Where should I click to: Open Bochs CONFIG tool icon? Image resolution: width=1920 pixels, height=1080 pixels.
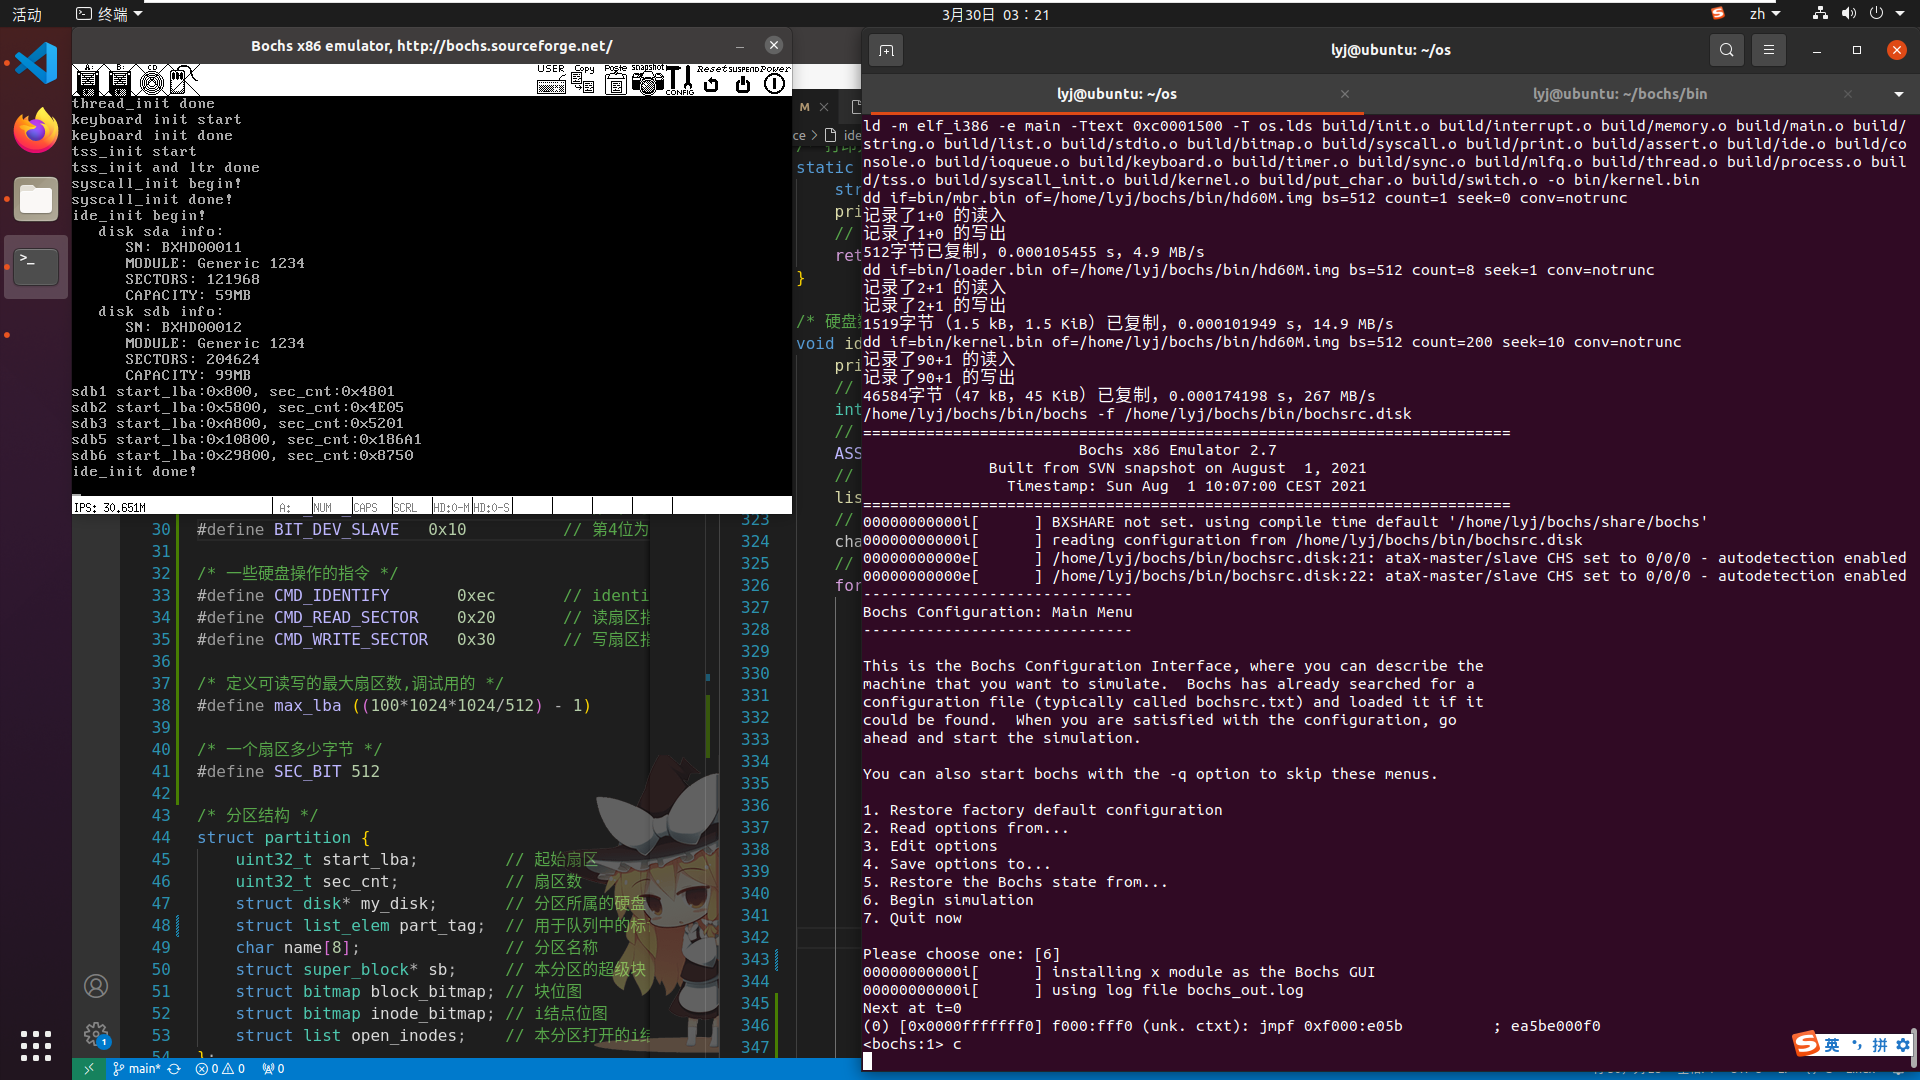[x=680, y=81]
